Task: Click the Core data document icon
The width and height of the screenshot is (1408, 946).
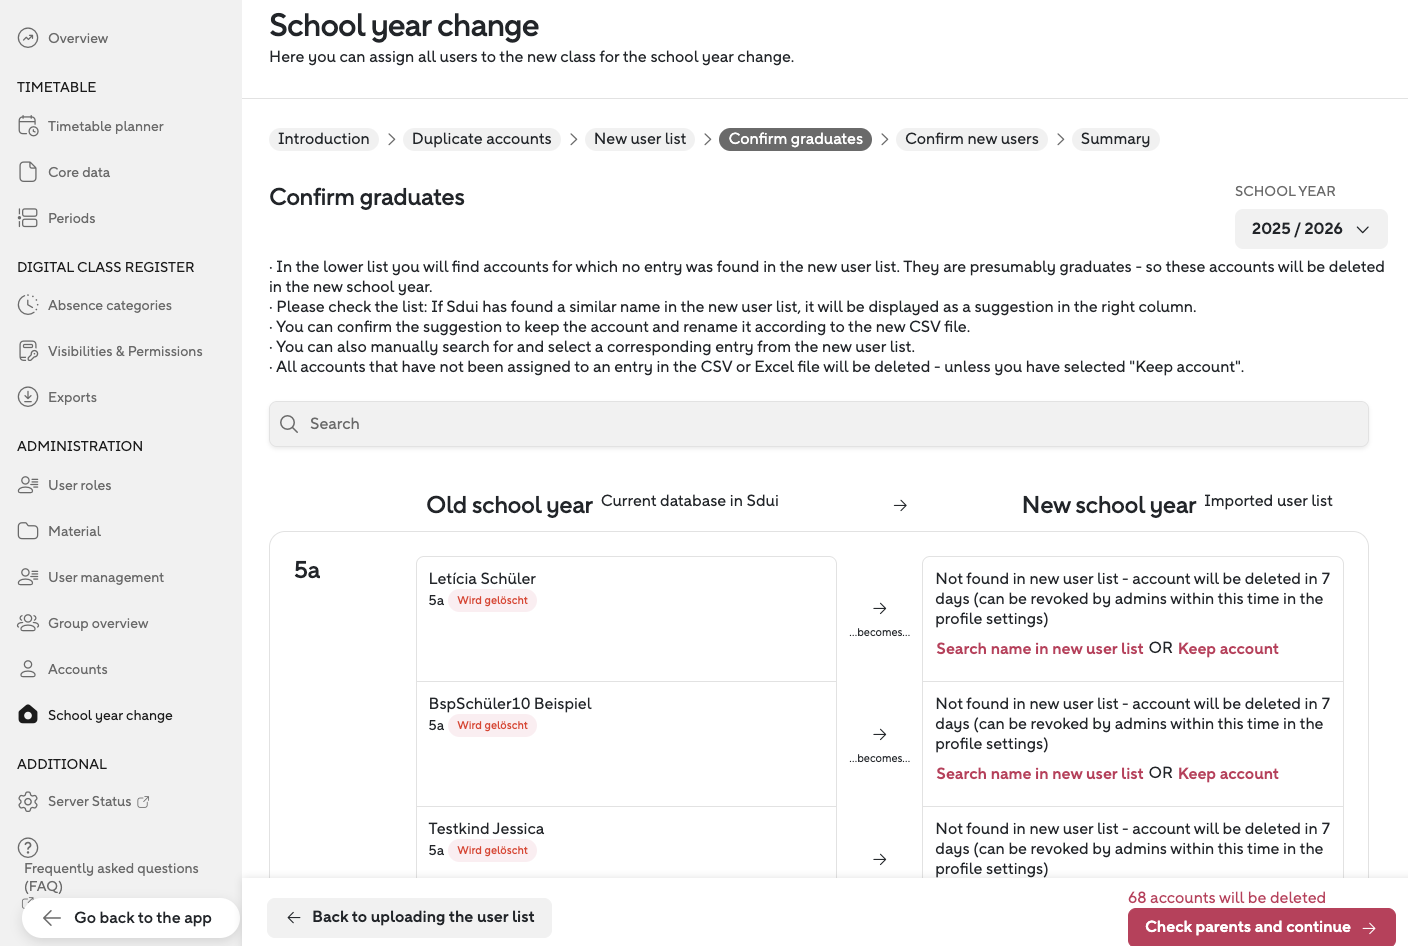Action: coord(28,172)
